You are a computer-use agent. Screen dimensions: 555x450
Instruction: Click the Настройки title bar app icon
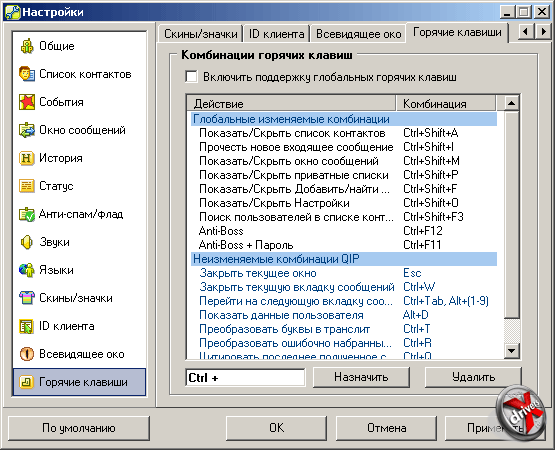[12, 12]
